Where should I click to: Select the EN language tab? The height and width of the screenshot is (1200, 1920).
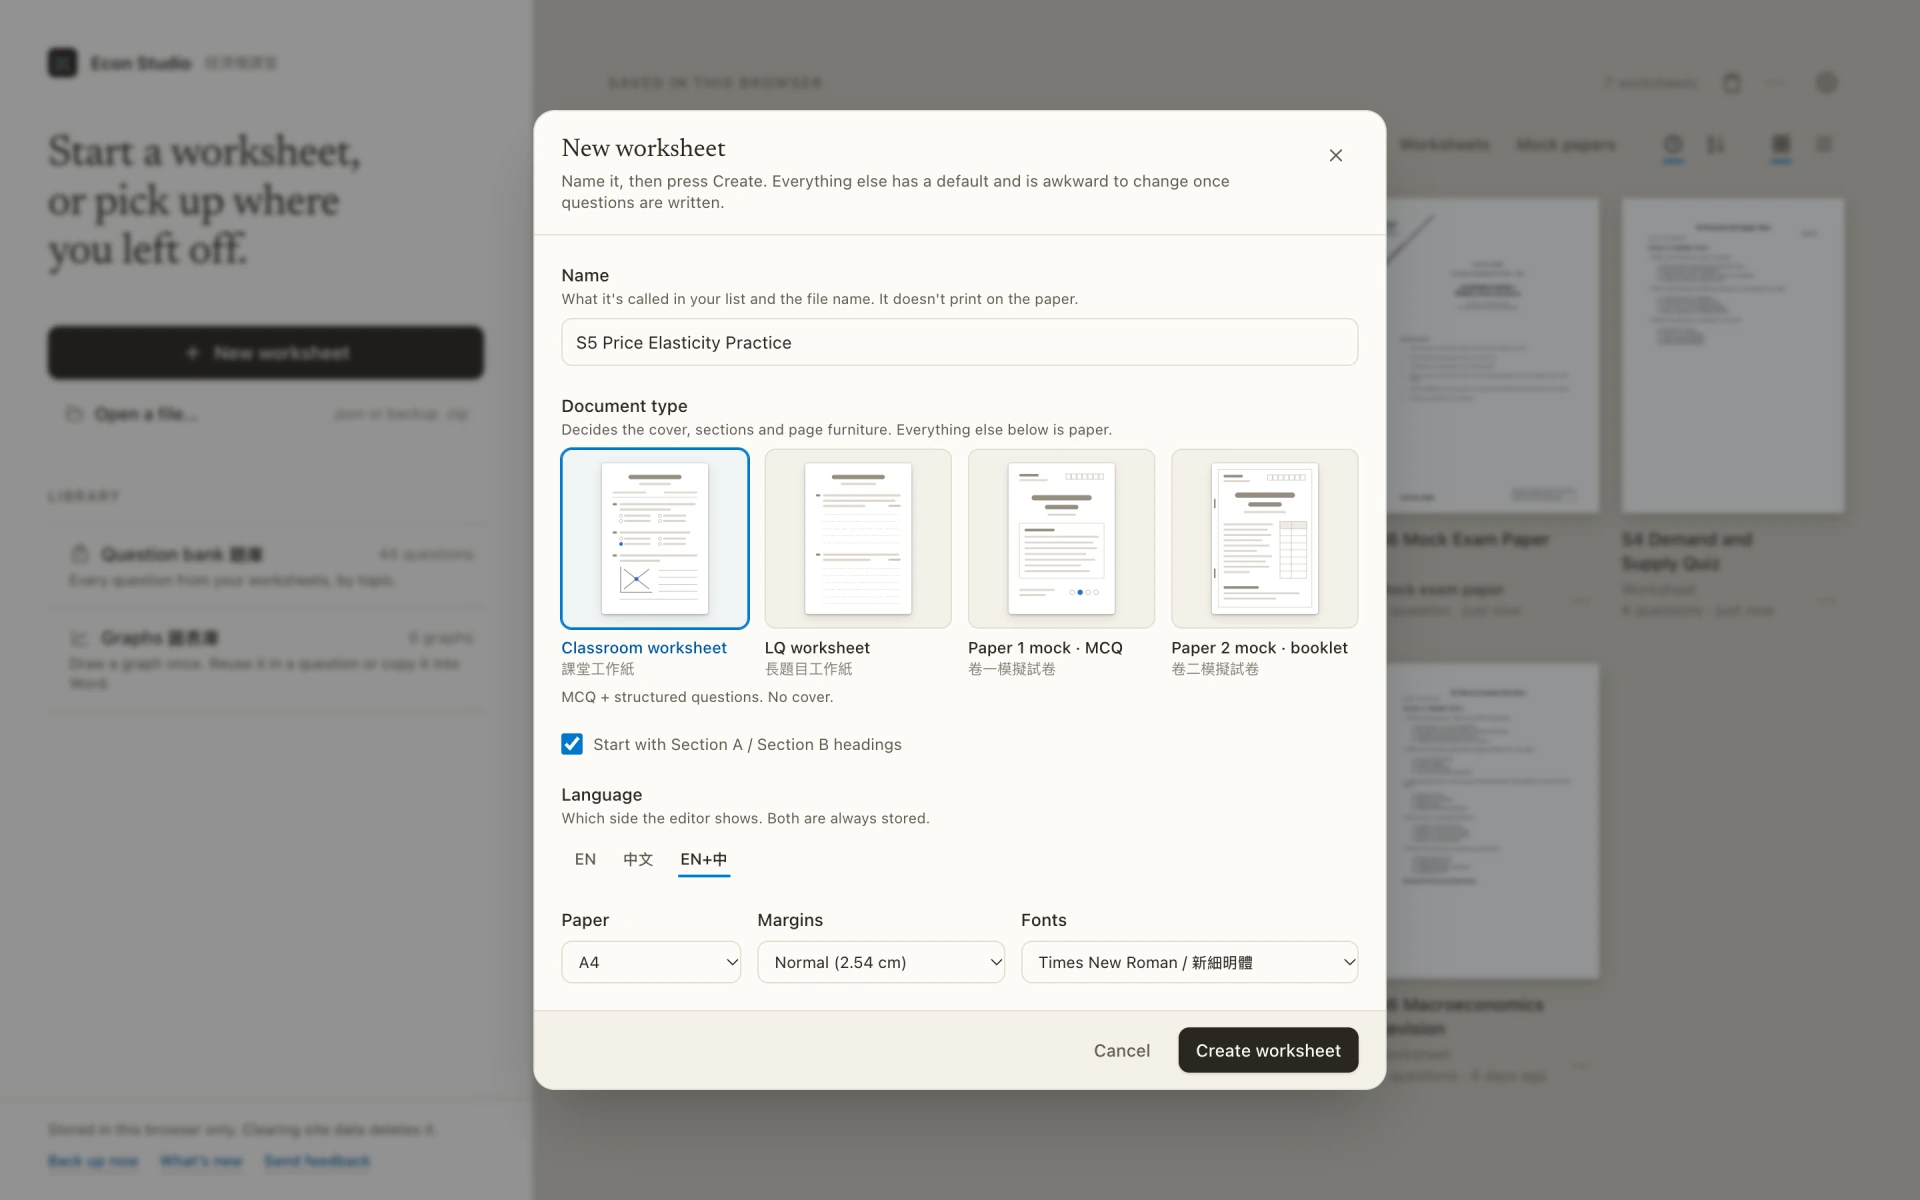[x=585, y=859]
